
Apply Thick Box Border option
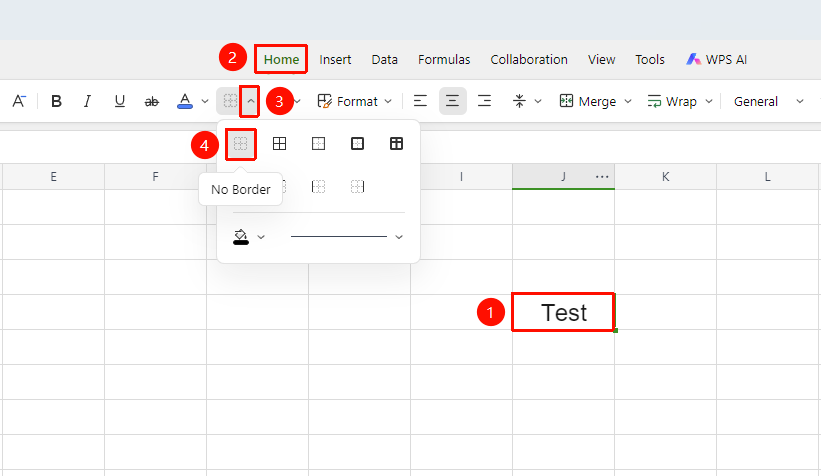[x=358, y=143]
